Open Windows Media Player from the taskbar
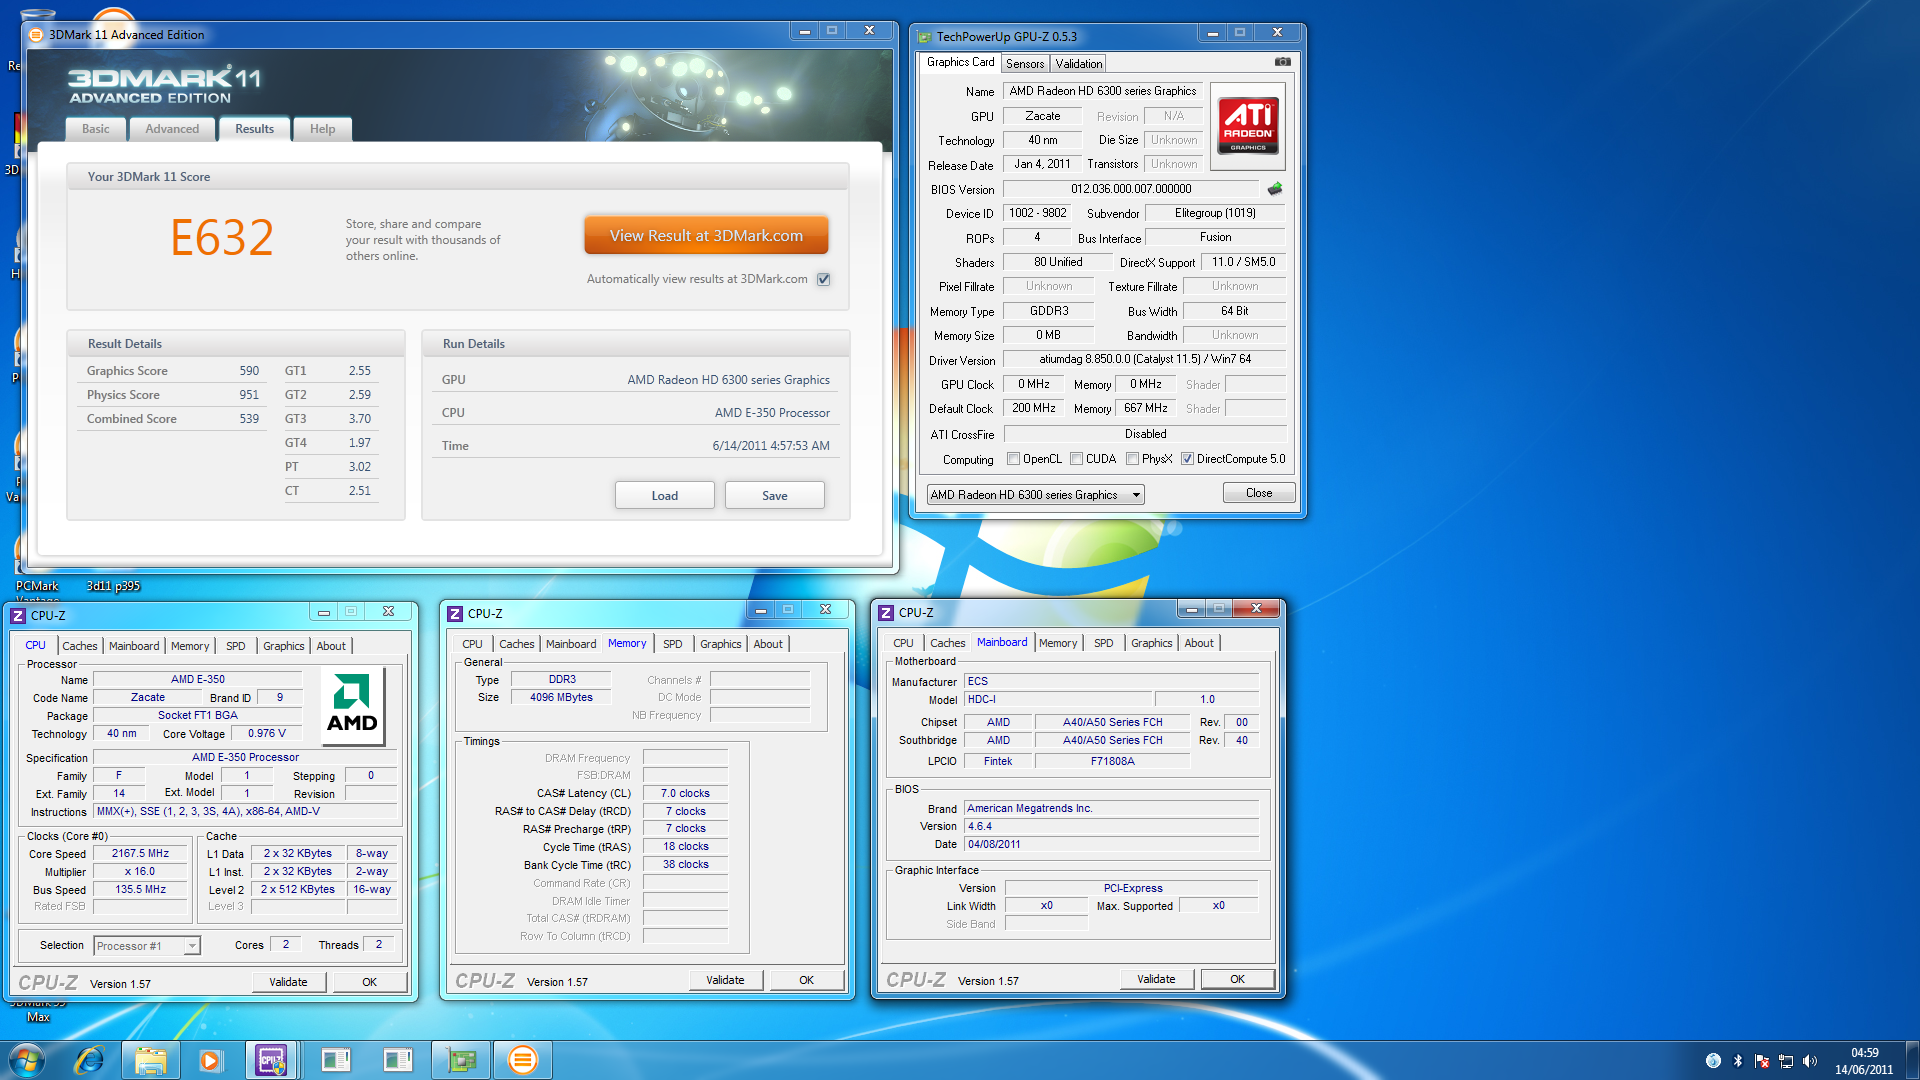 (210, 1060)
